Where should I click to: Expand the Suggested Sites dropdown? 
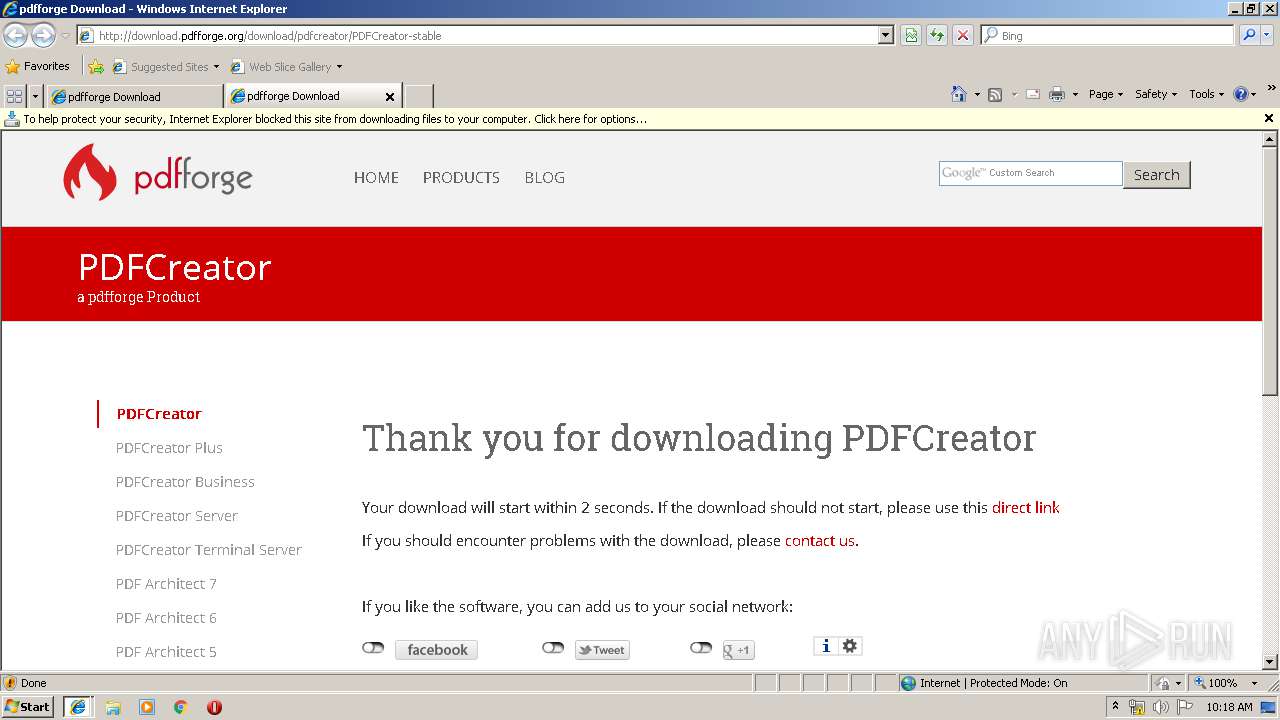click(x=216, y=67)
